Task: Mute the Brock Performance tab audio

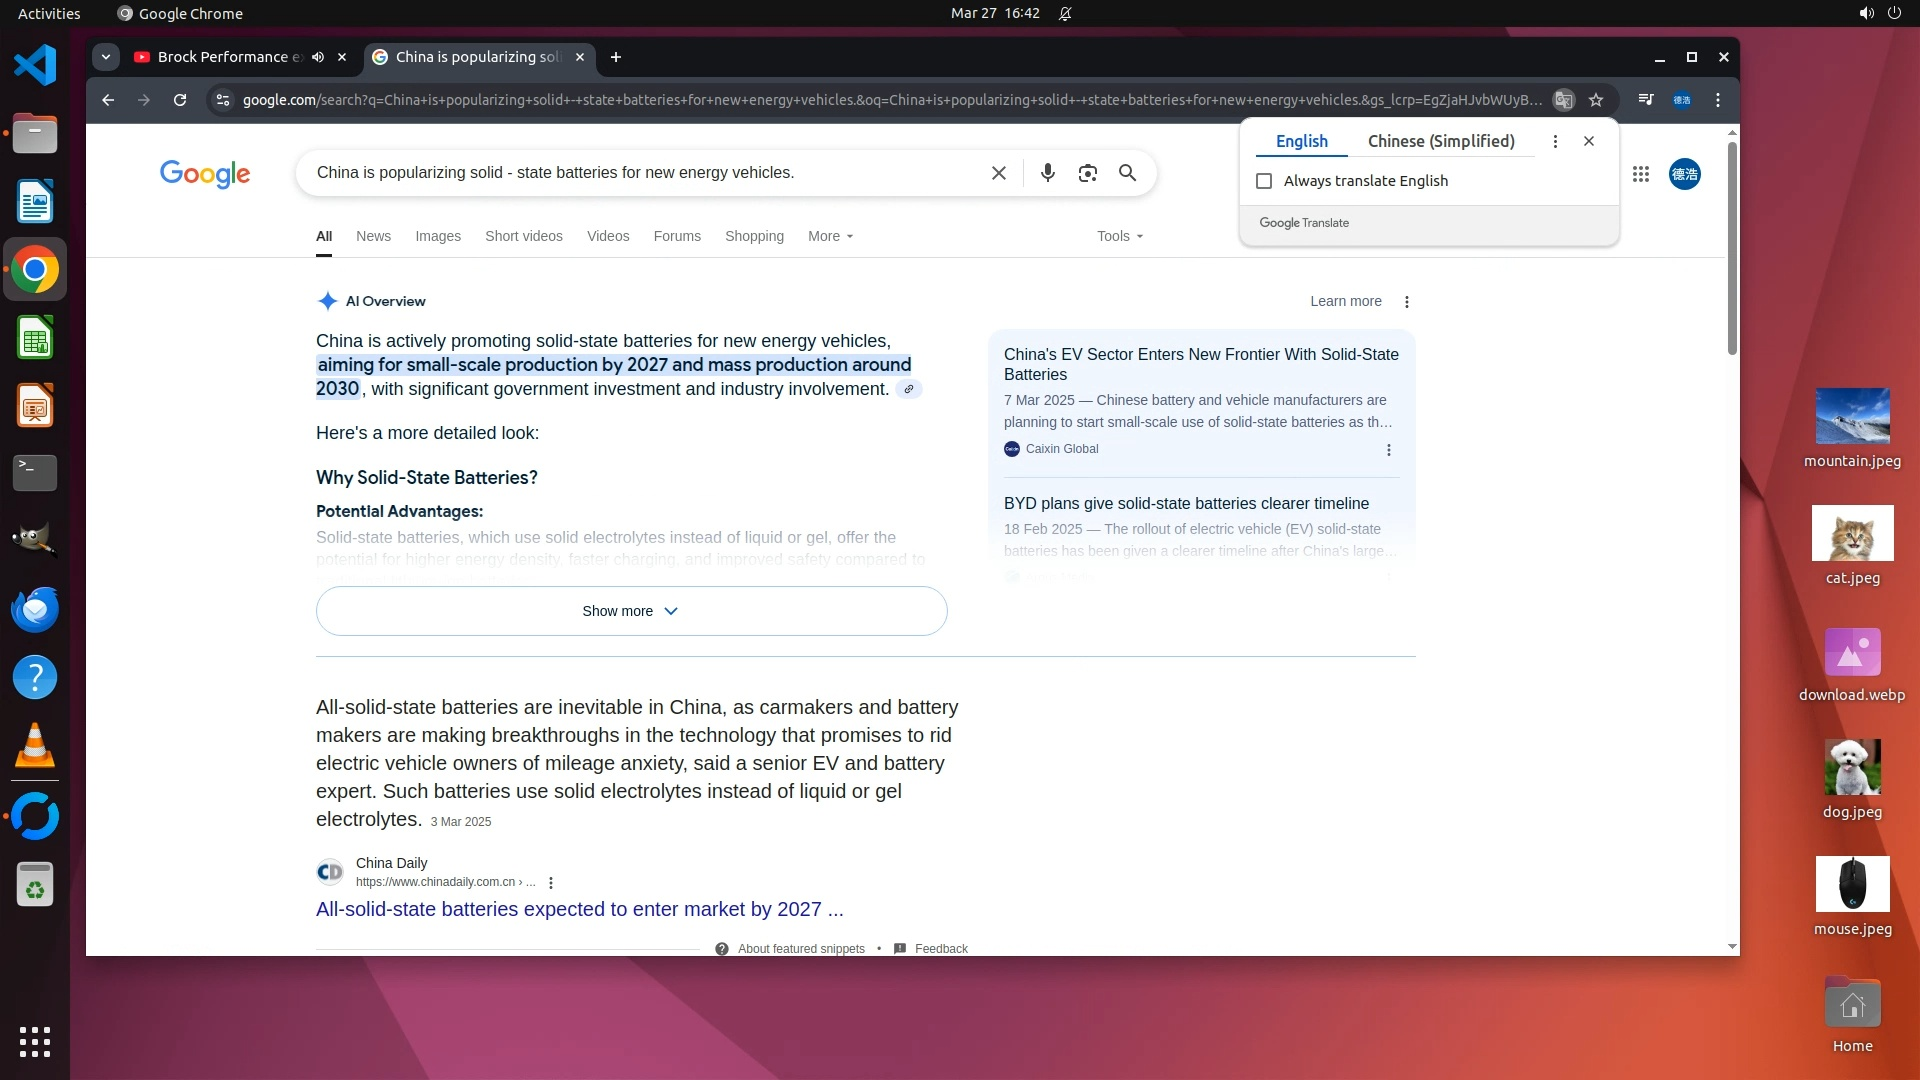Action: click(x=318, y=57)
